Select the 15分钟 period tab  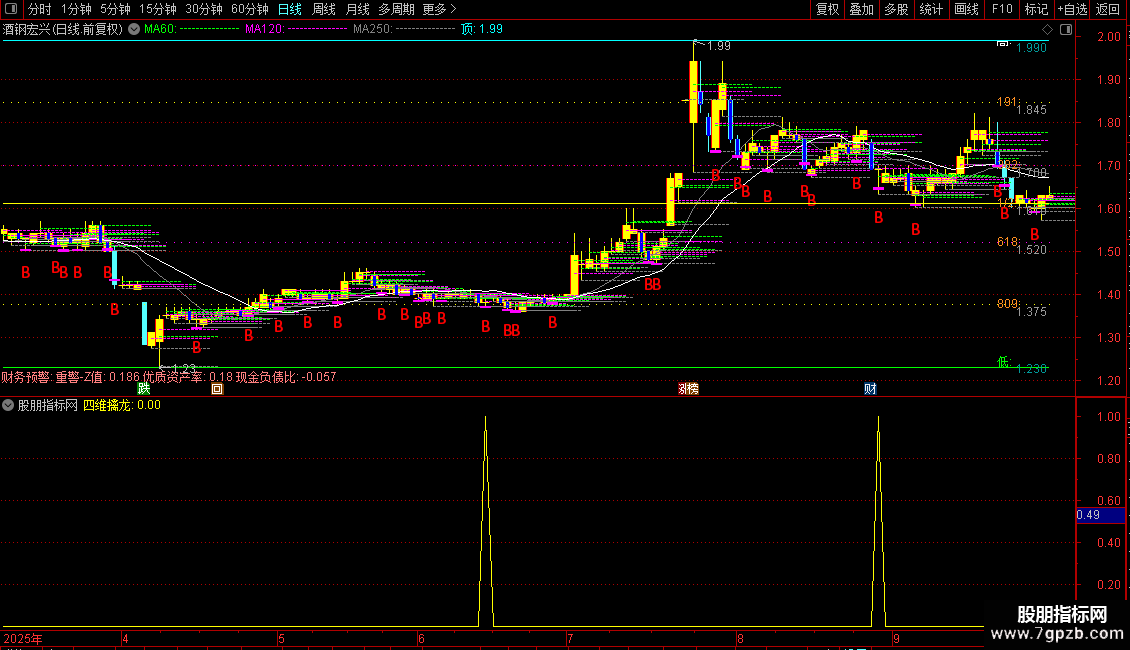pyautogui.click(x=158, y=9)
